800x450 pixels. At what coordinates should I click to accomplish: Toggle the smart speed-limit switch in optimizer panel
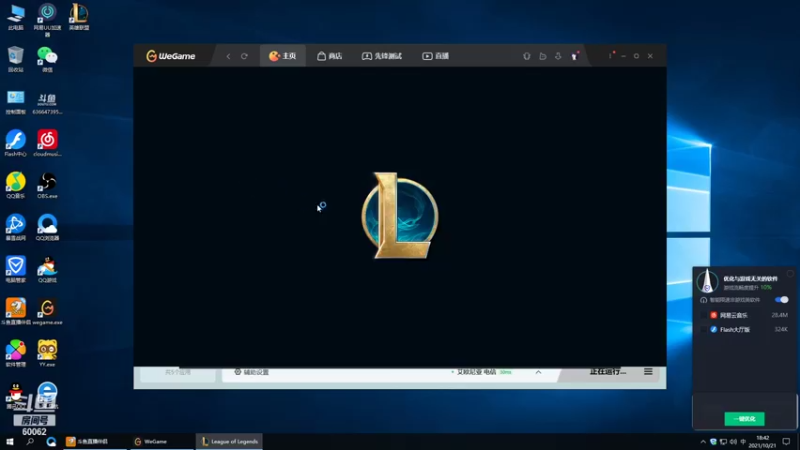tap(781, 299)
